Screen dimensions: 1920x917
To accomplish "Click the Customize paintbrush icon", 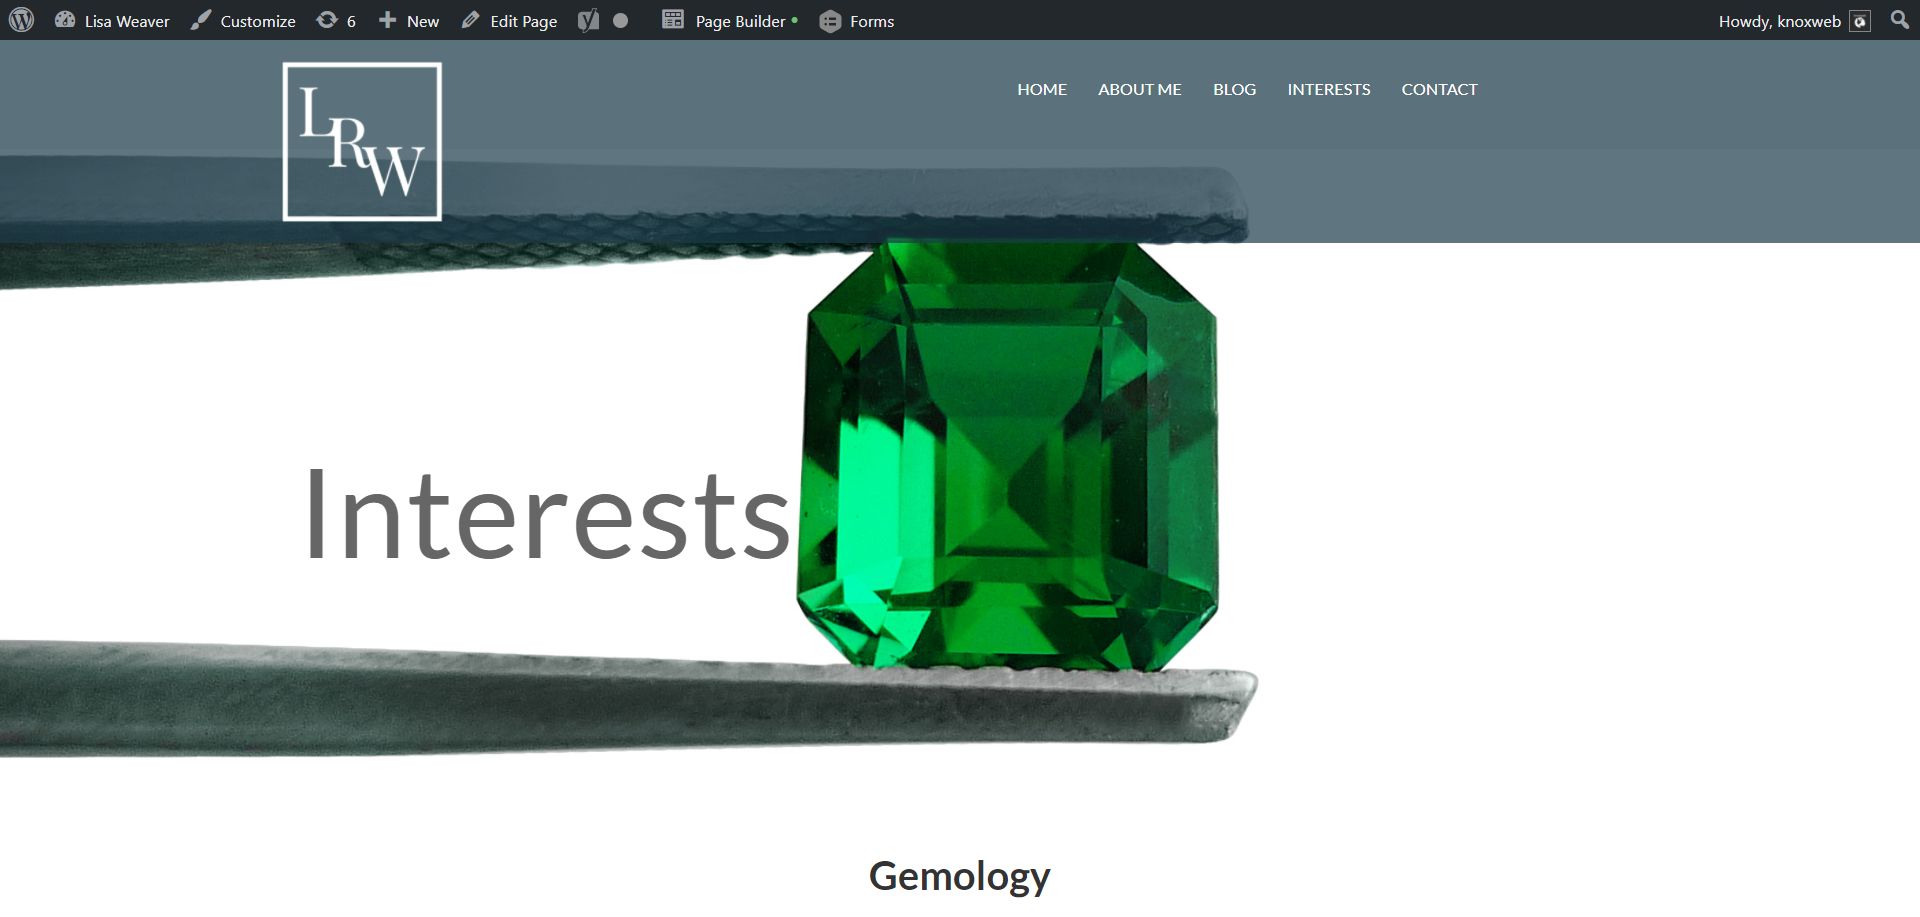I will (x=201, y=20).
